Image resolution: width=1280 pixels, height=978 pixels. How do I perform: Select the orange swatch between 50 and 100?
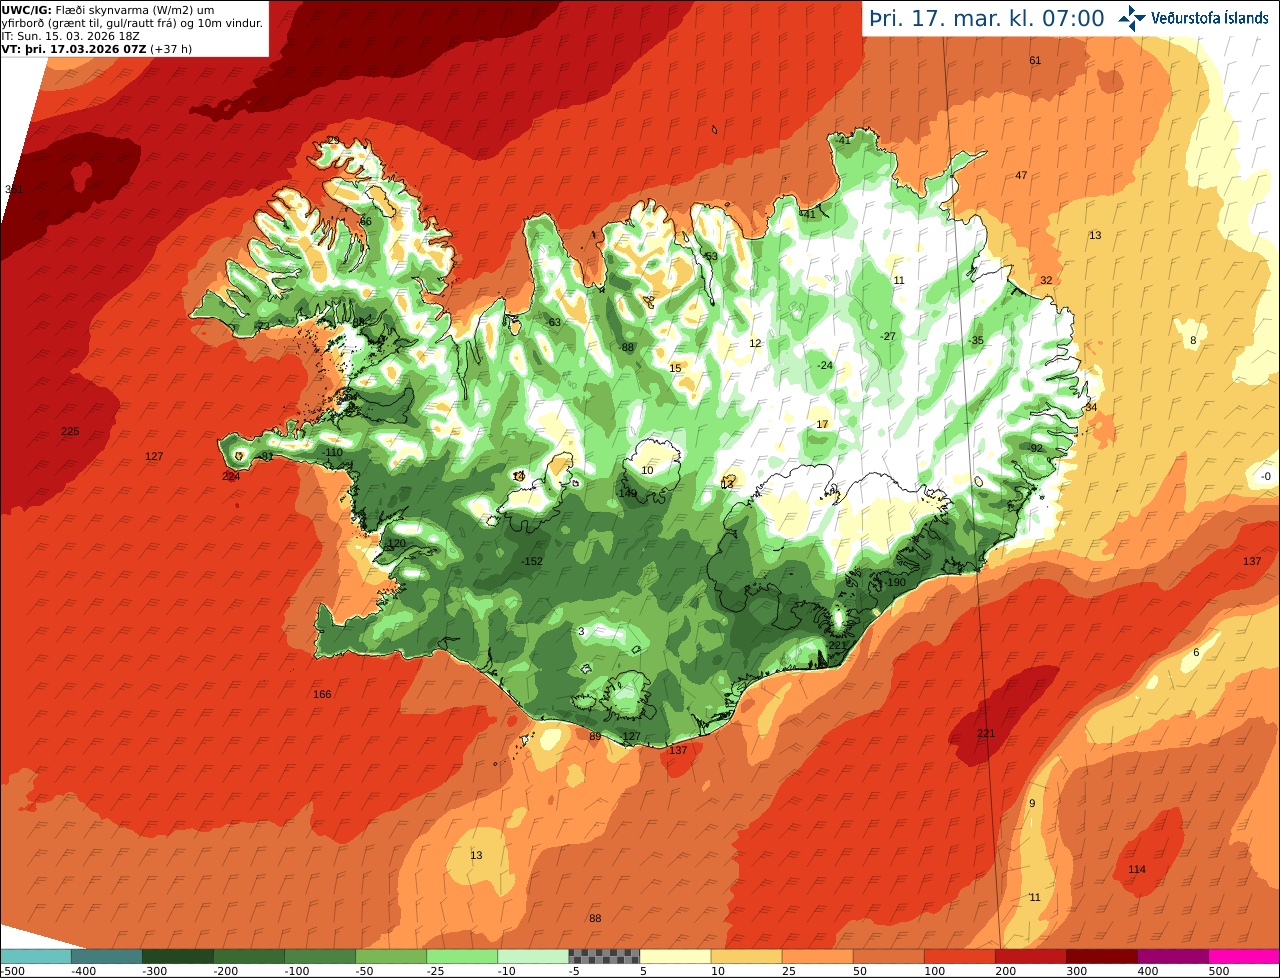pos(888,956)
